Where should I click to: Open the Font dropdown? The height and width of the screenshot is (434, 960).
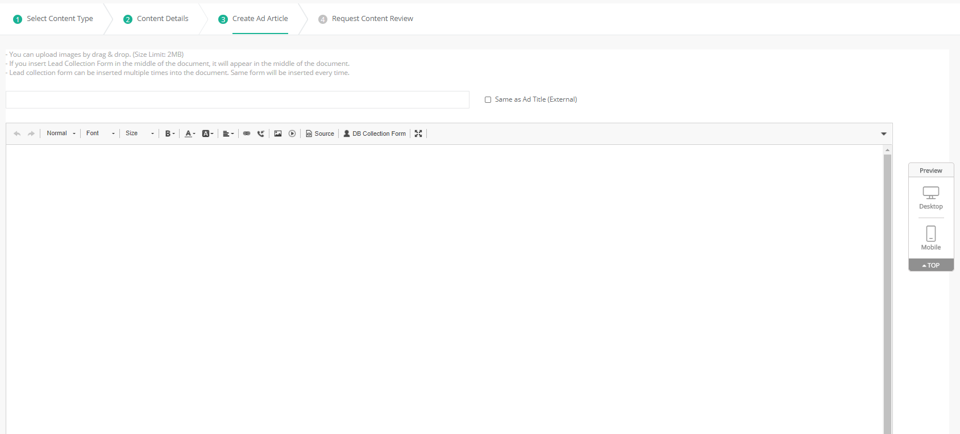[100, 133]
